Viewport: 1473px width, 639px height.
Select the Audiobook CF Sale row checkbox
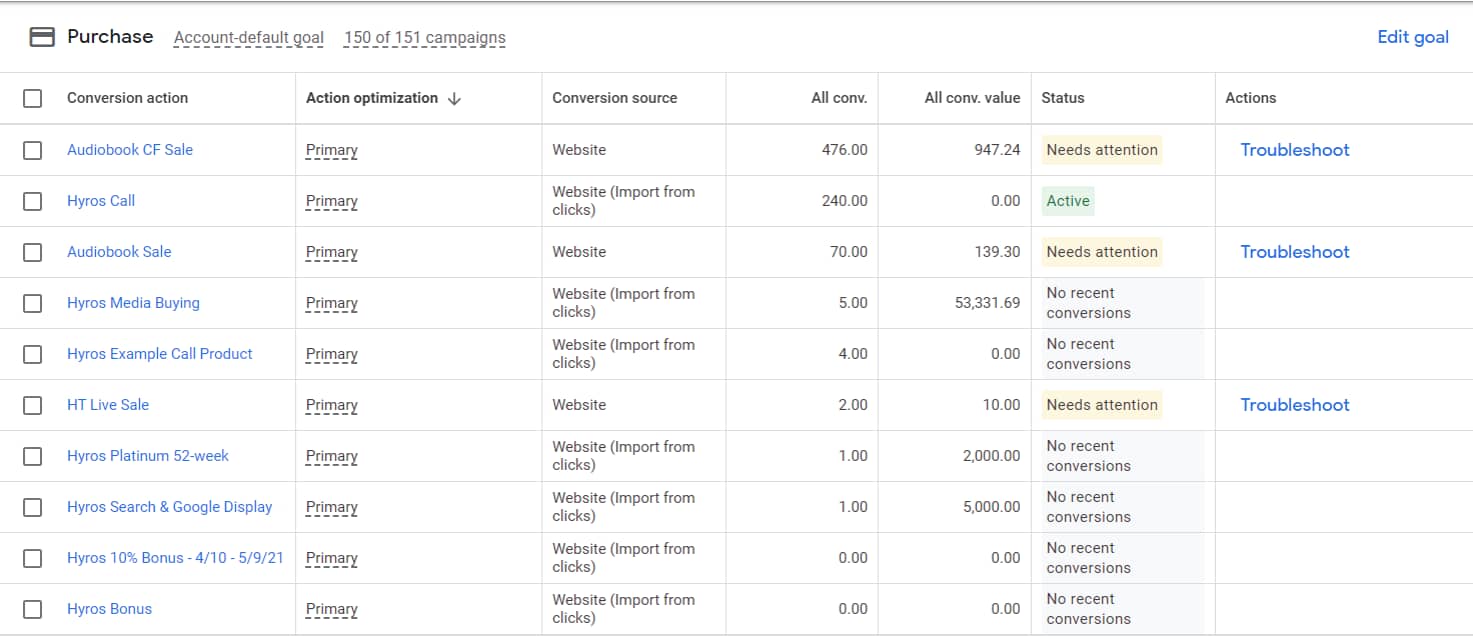click(33, 150)
